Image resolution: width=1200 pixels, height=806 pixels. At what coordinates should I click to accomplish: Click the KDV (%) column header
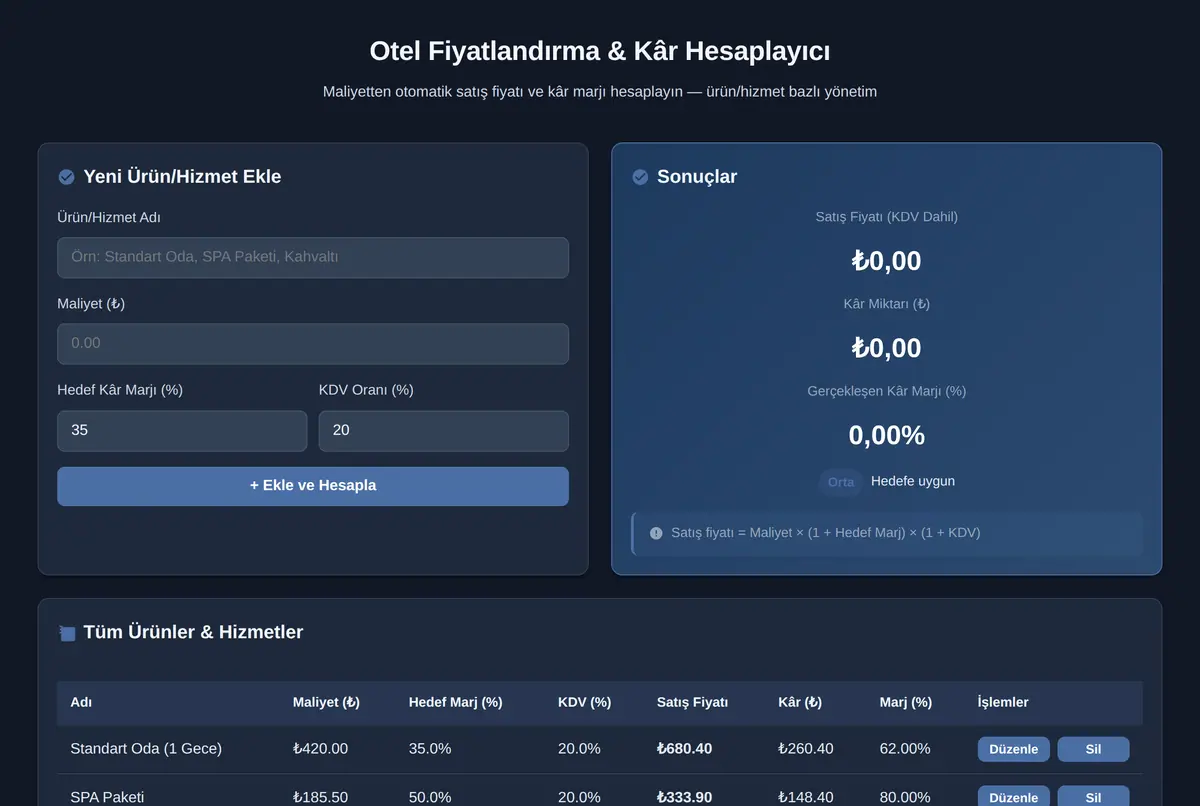tap(584, 703)
